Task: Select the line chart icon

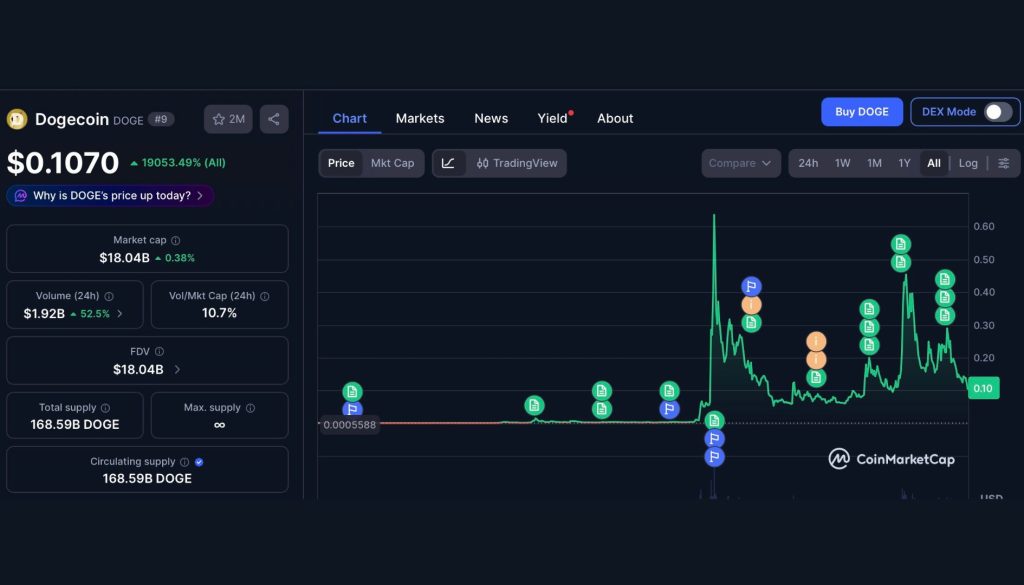Action: click(x=448, y=162)
